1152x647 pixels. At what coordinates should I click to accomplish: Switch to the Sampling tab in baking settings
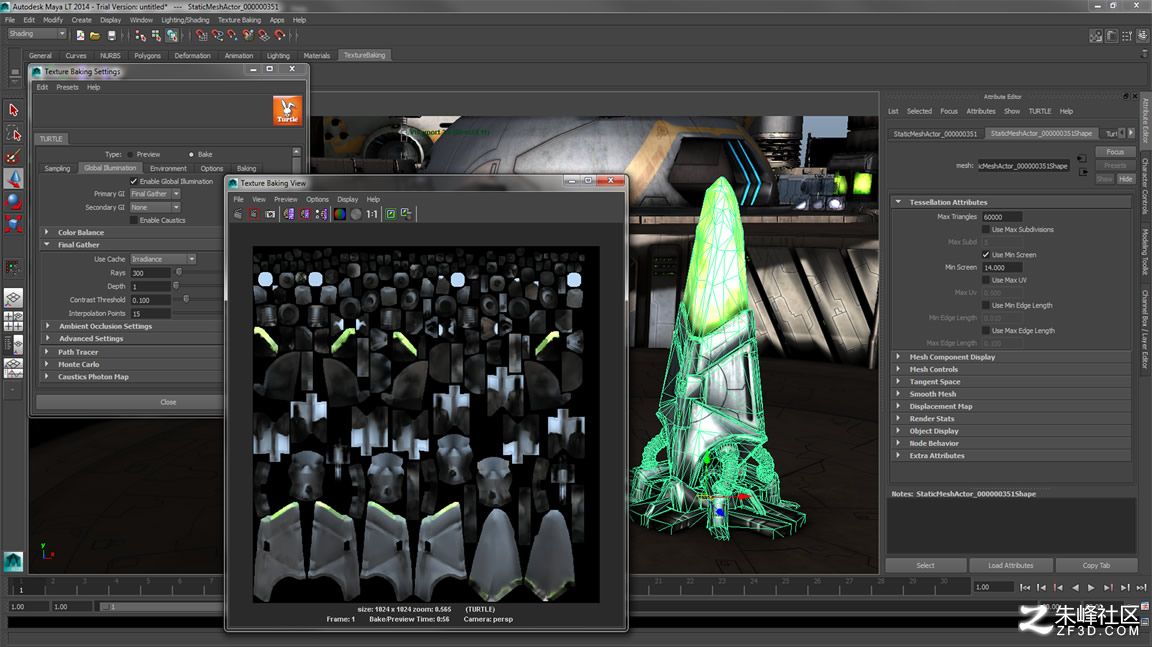click(x=57, y=168)
